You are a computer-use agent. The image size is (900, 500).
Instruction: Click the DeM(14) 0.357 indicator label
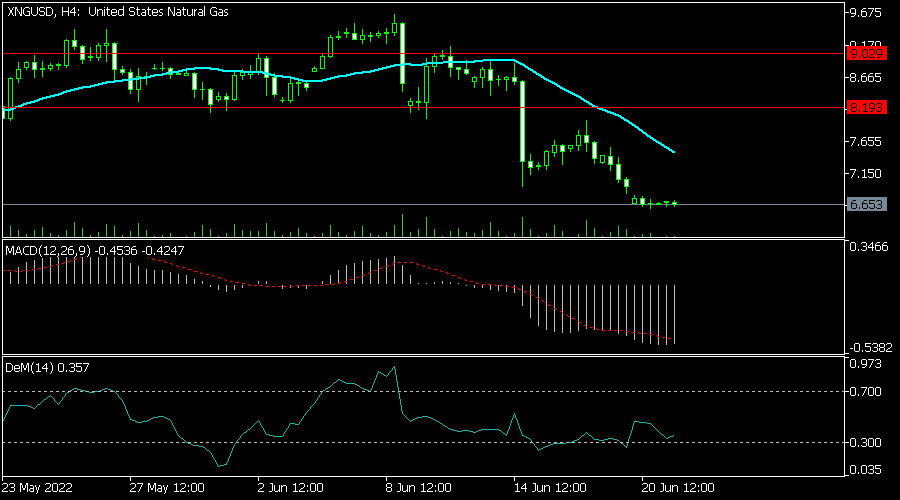click(47, 368)
